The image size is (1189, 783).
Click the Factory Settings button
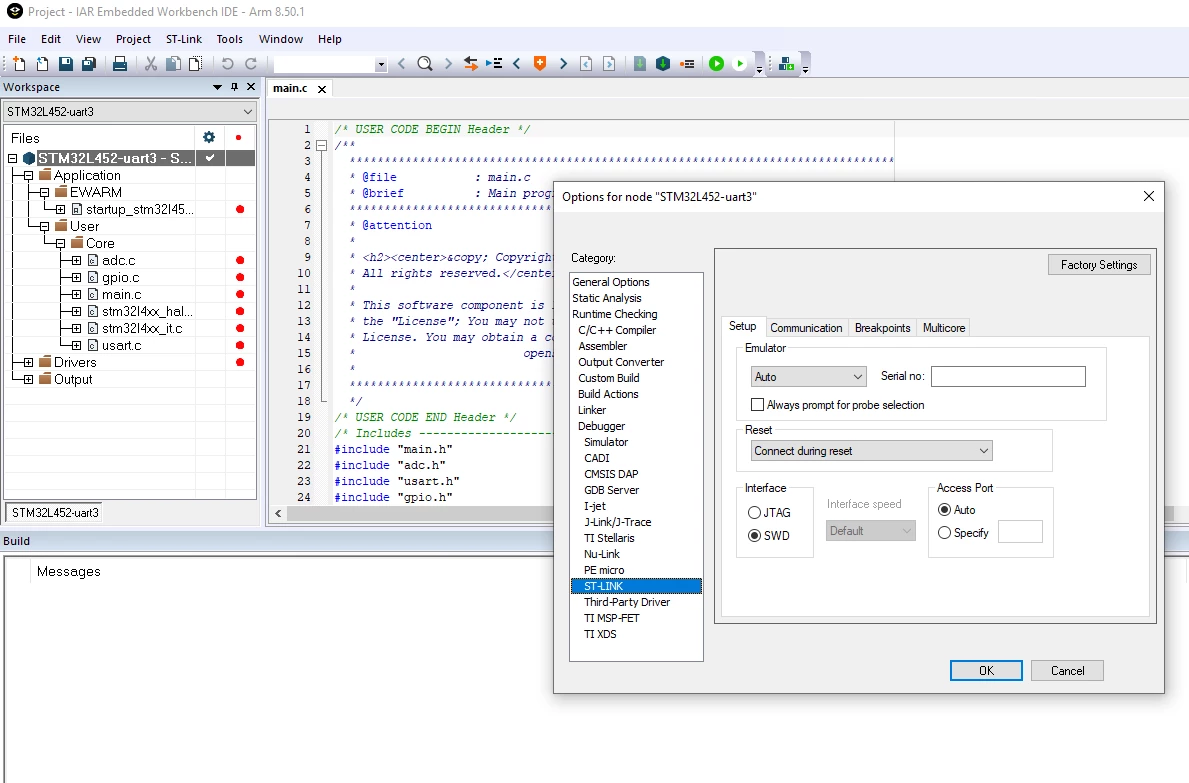(x=1099, y=265)
